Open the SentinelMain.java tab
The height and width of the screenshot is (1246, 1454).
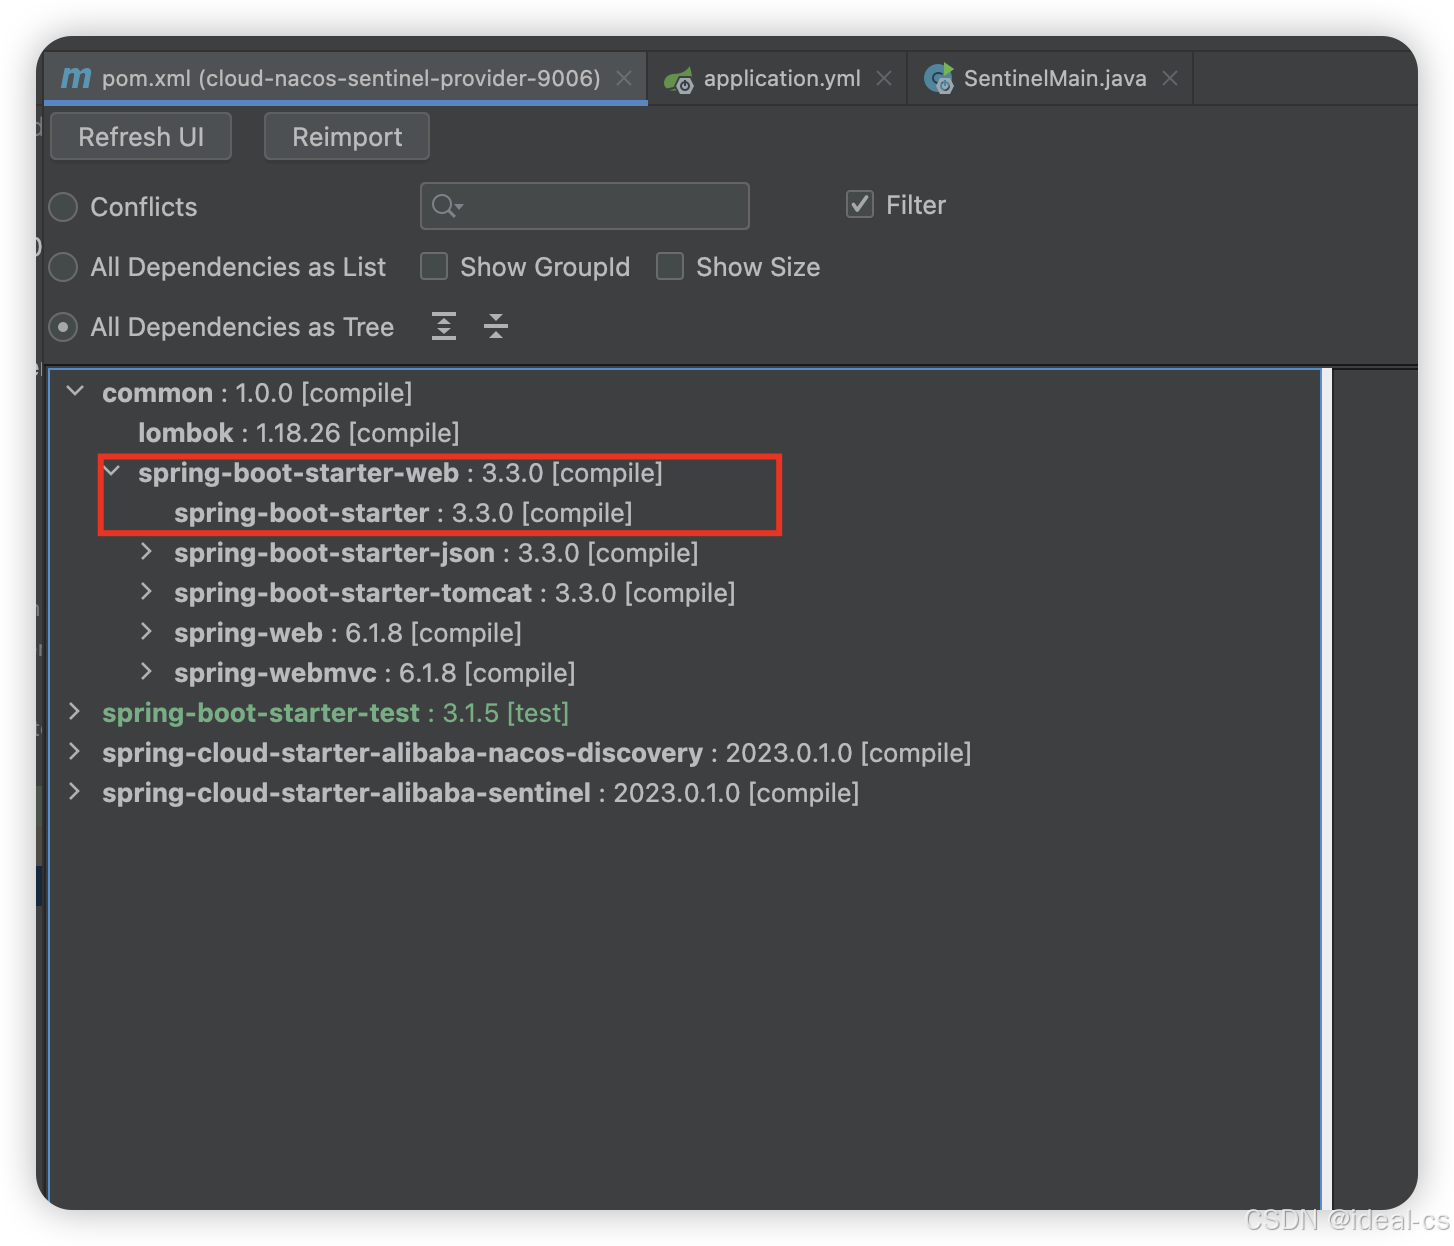(x=1050, y=78)
